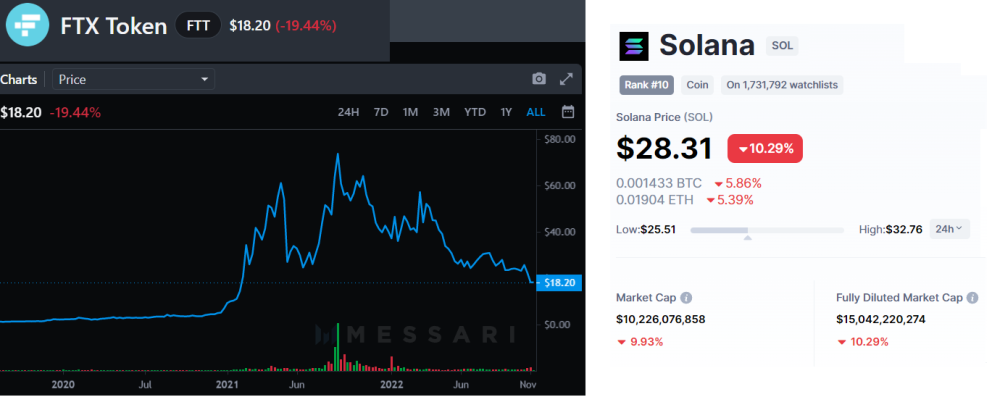Select the 1M timeframe
Viewport: 992px width, 397px height.
coord(411,113)
